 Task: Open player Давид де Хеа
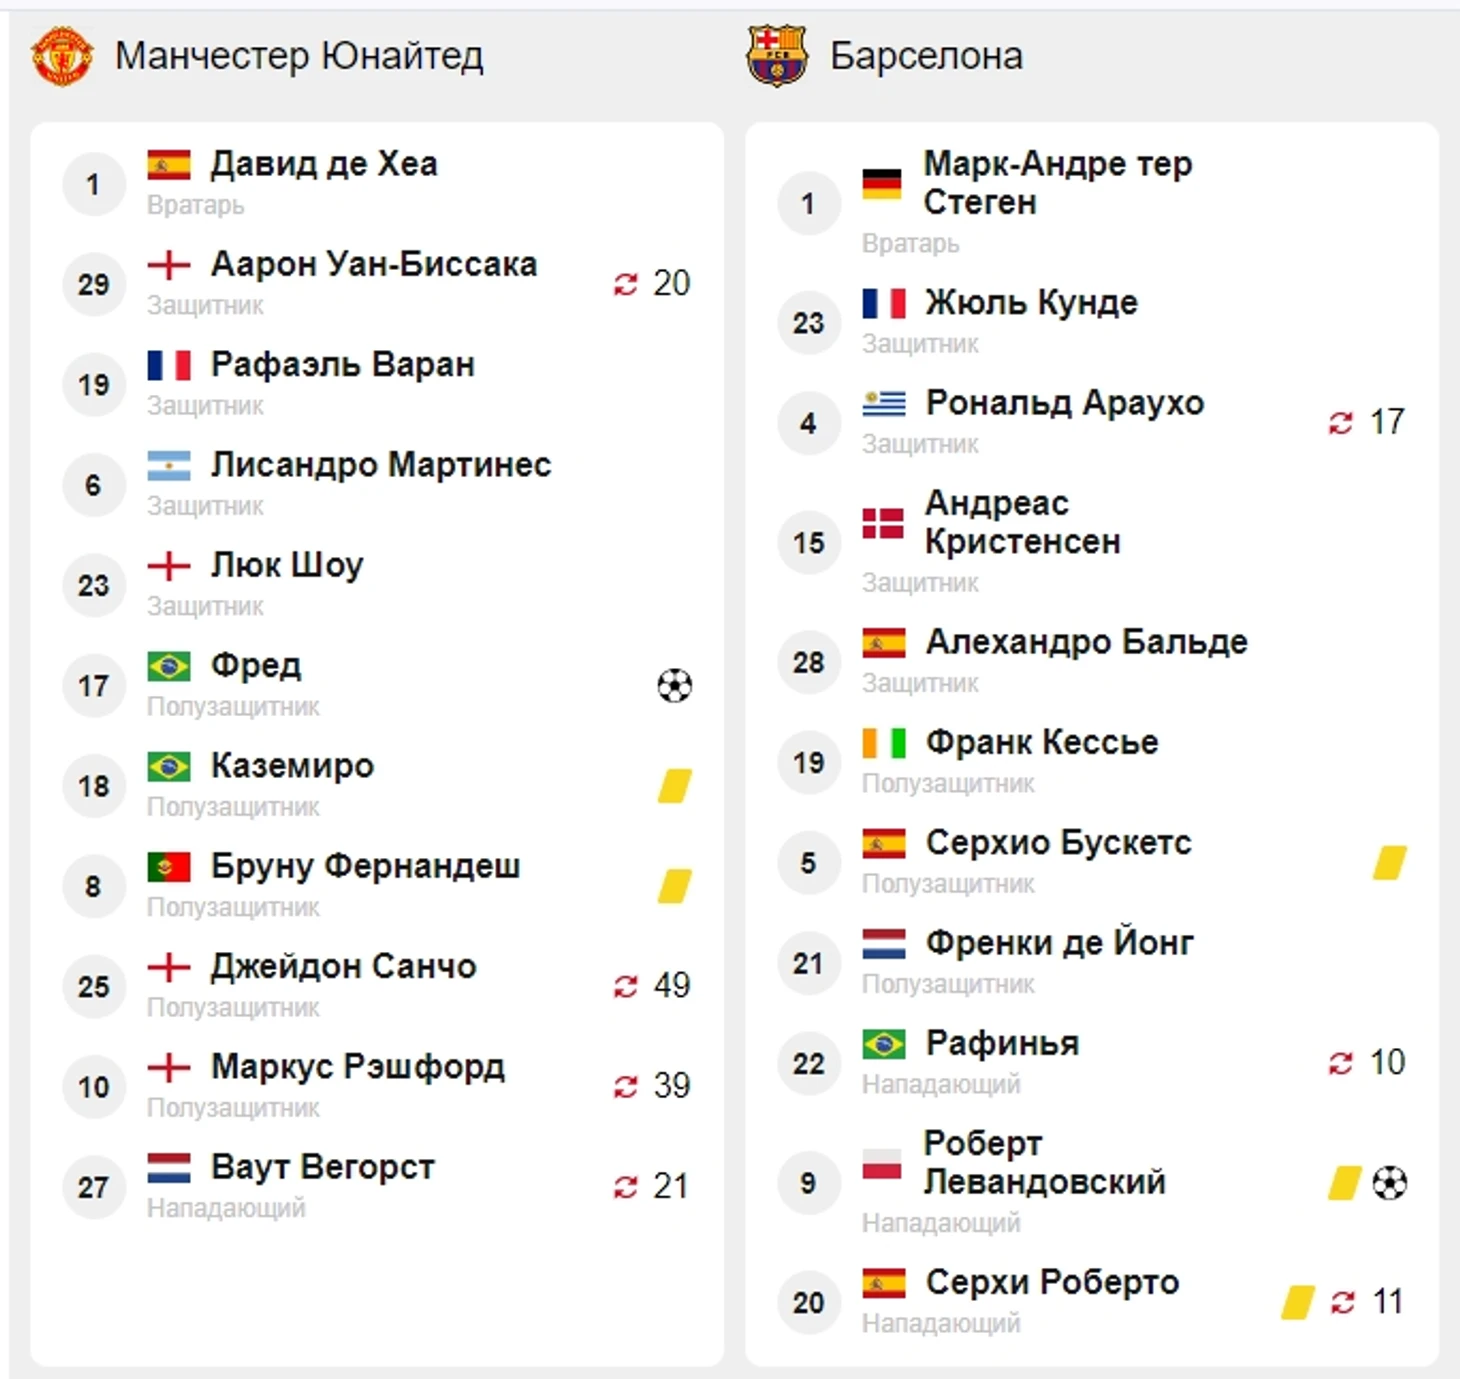(324, 164)
